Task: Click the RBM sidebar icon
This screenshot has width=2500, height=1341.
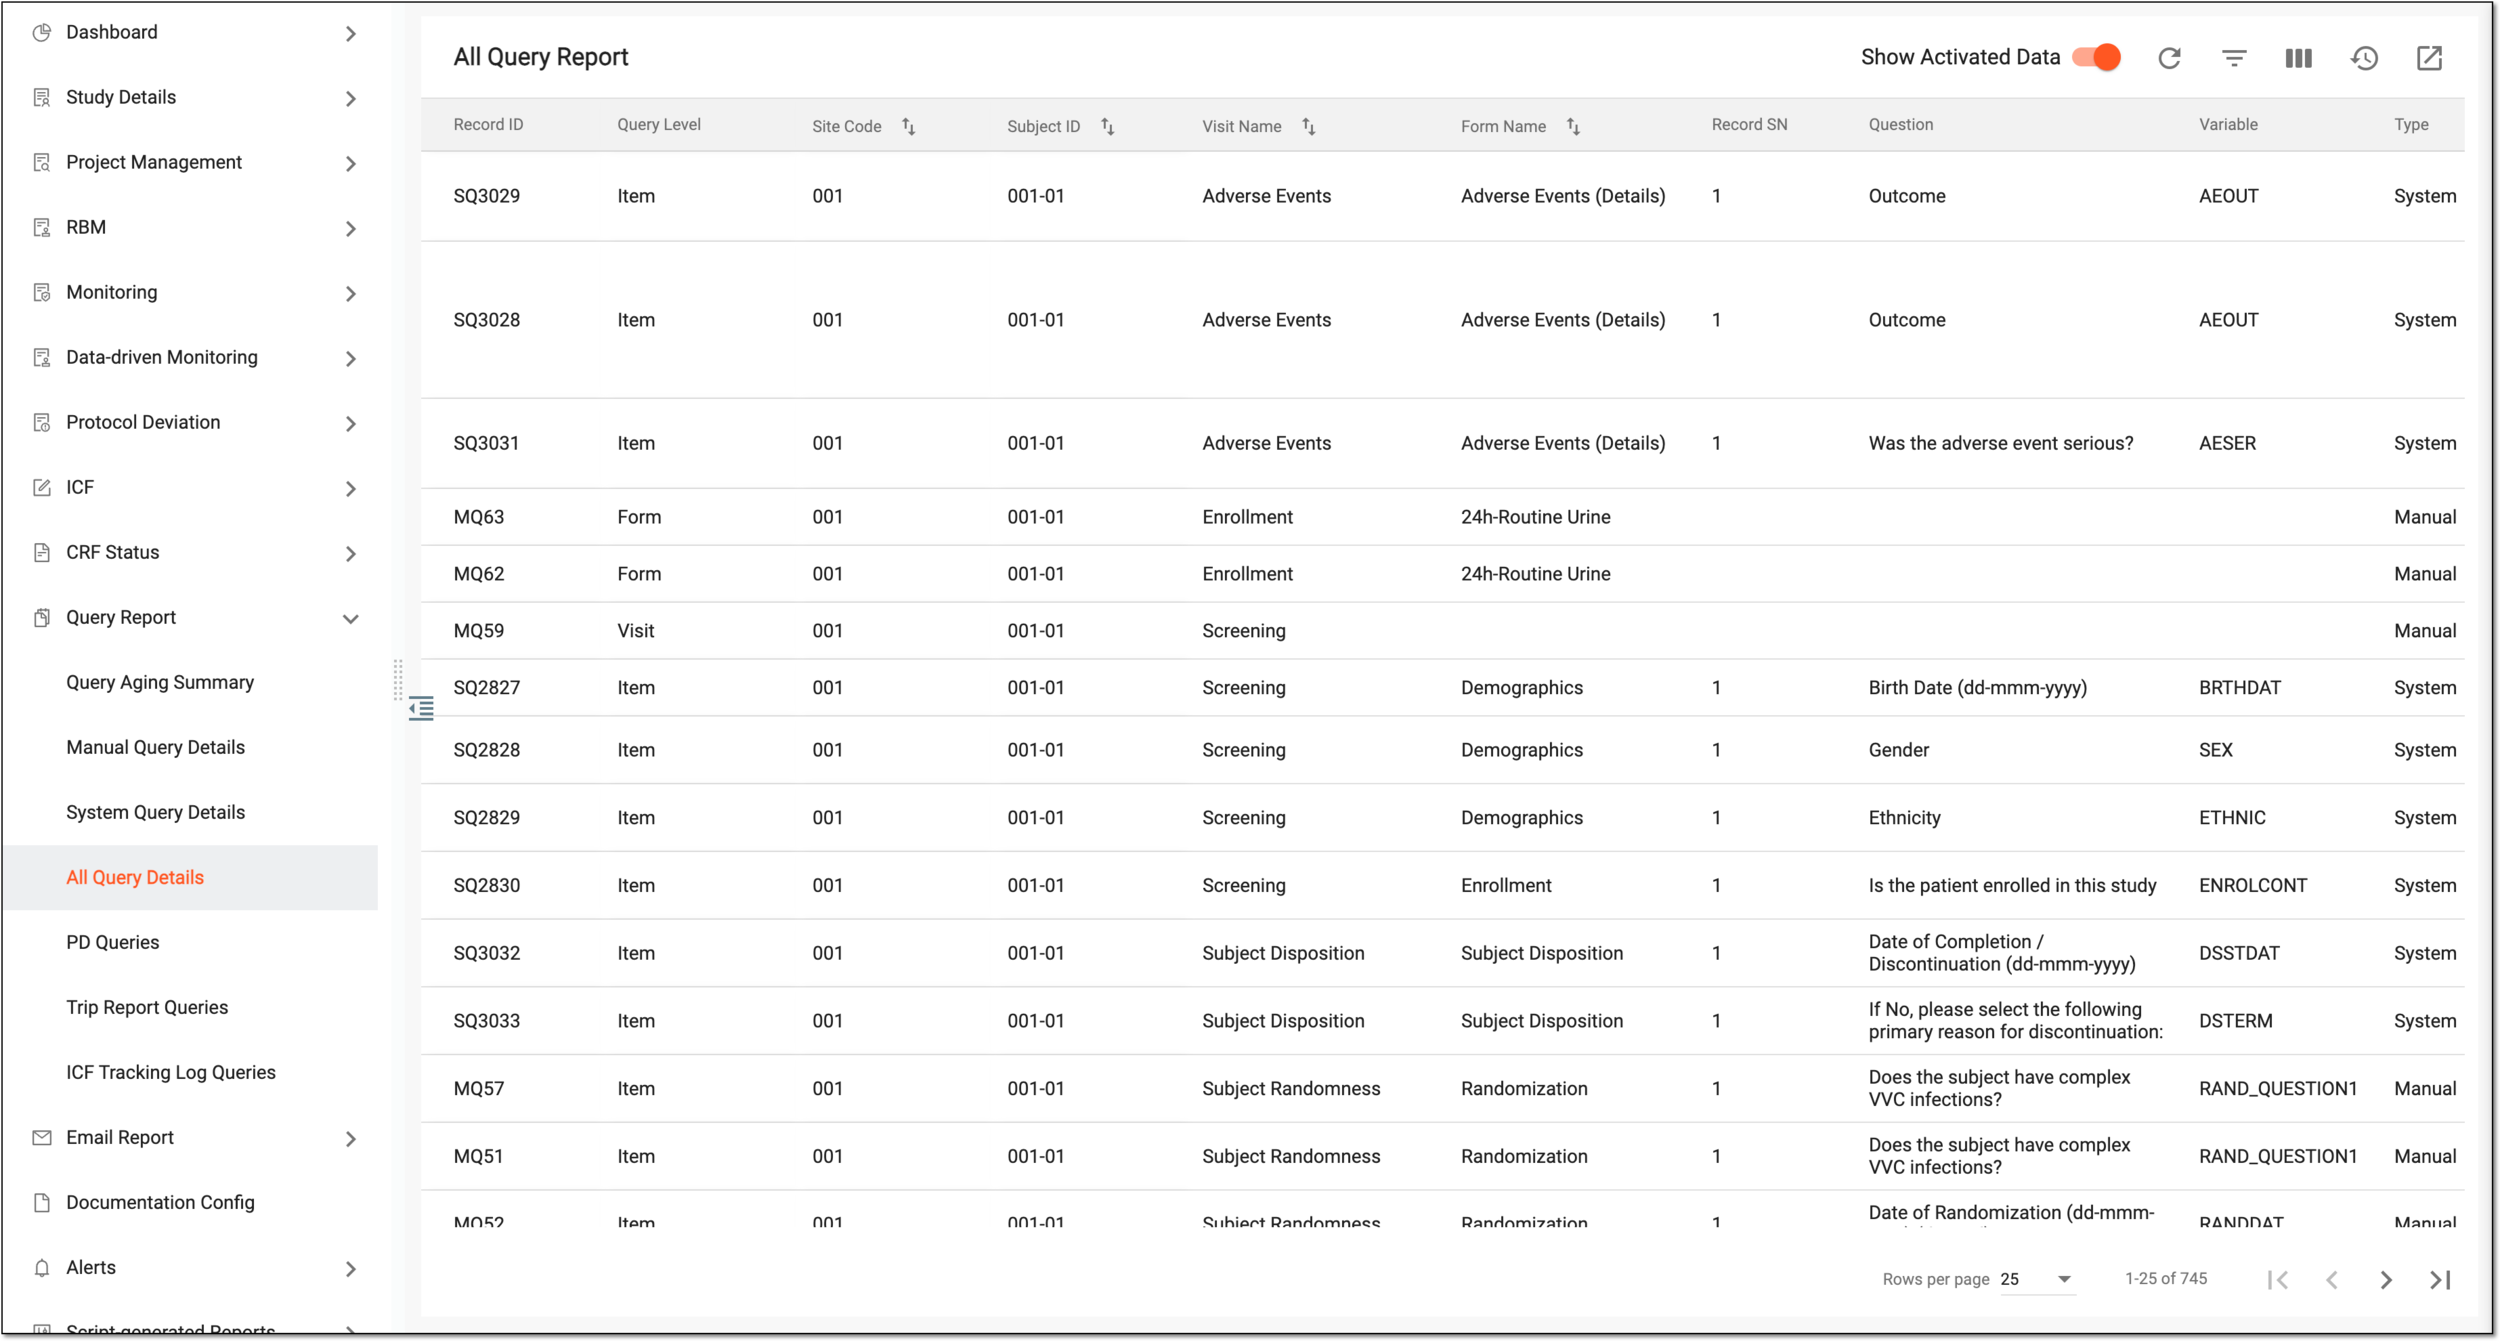Action: [x=41, y=227]
